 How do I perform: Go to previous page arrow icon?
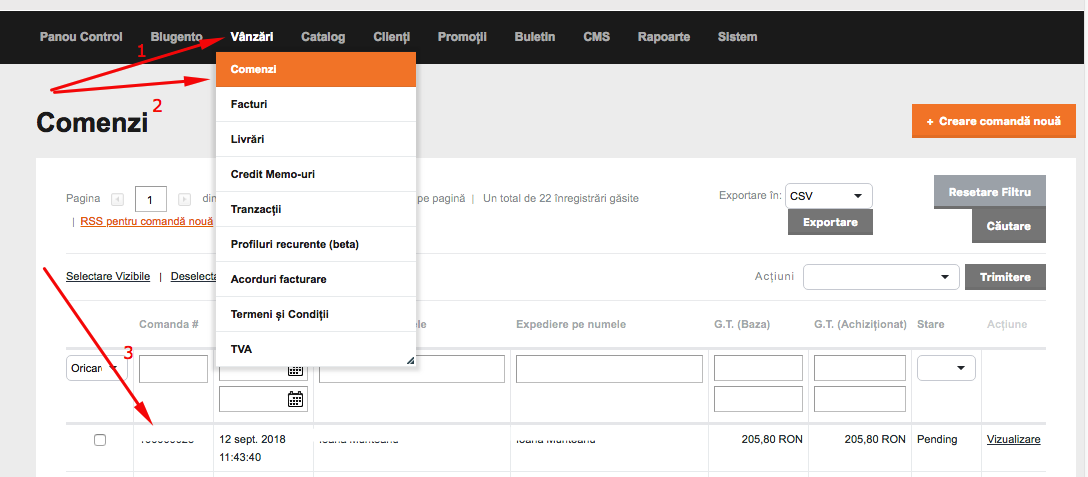tap(118, 199)
